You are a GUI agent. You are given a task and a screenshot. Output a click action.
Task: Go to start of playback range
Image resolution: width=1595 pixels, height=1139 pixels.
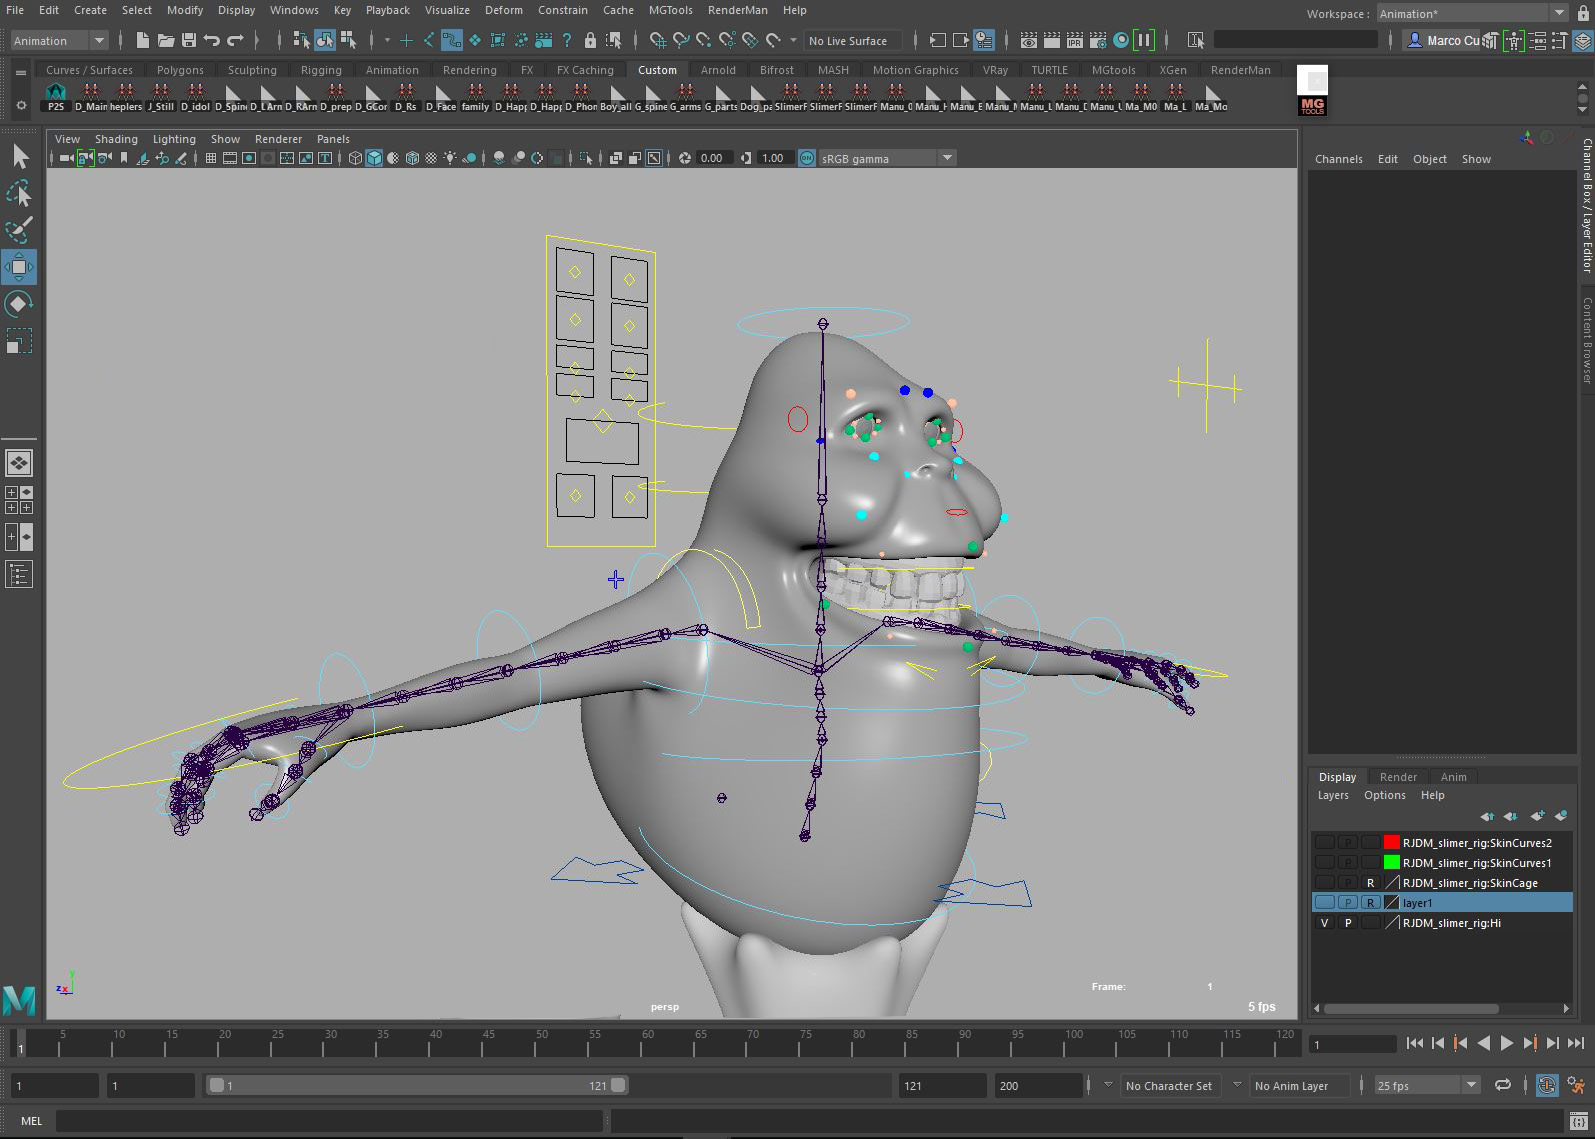coord(1414,1043)
